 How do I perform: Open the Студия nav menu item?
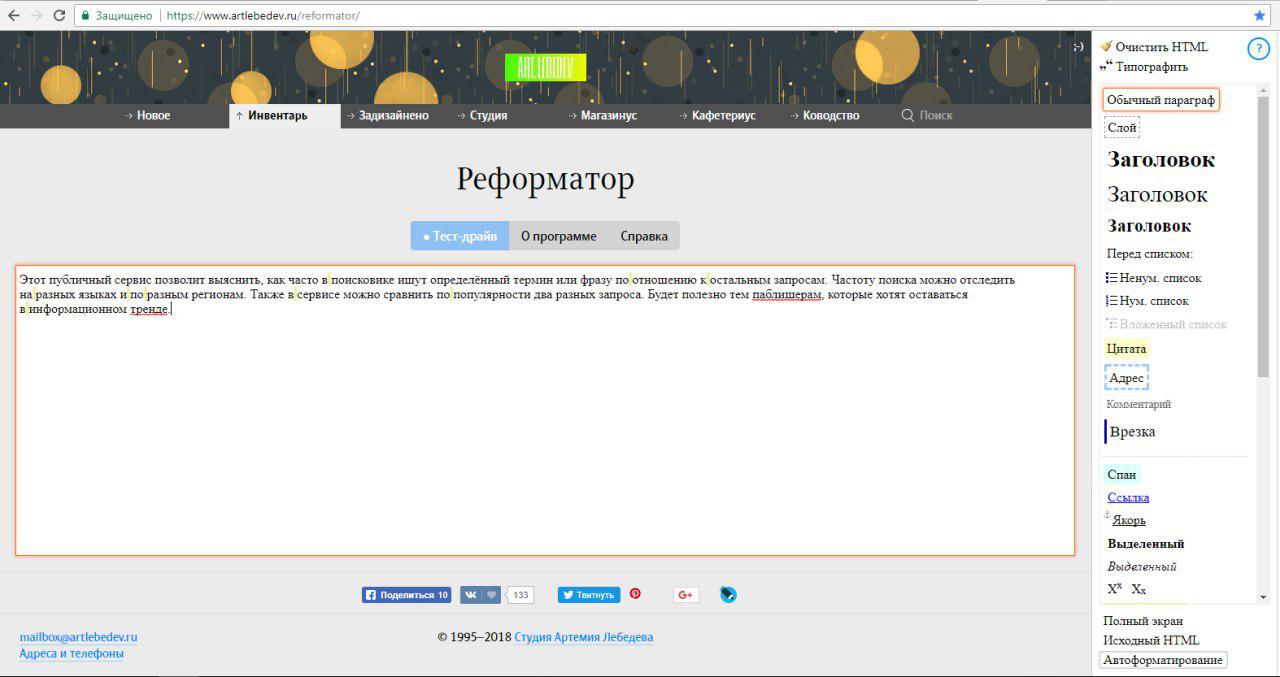pos(482,115)
